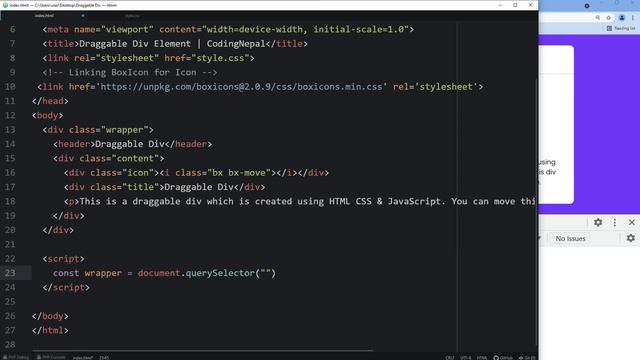The width and height of the screenshot is (640, 360).
Task: Click the GitHub status bar item
Action: tap(503, 358)
